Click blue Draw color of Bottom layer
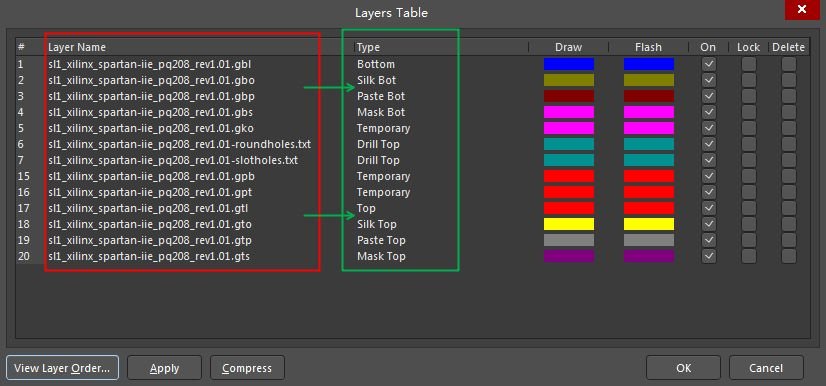The image size is (826, 386). pyautogui.click(x=569, y=64)
